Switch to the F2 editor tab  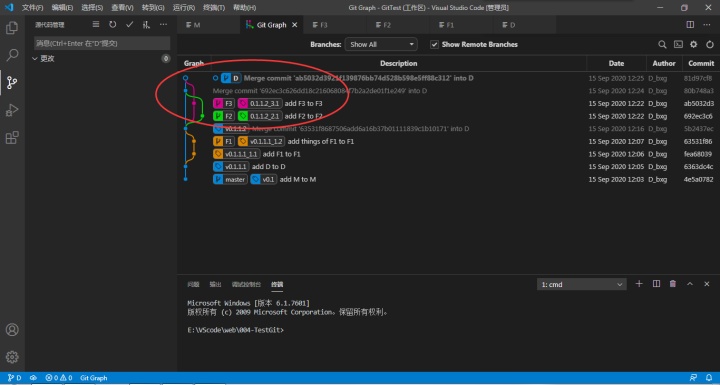tap(398, 25)
